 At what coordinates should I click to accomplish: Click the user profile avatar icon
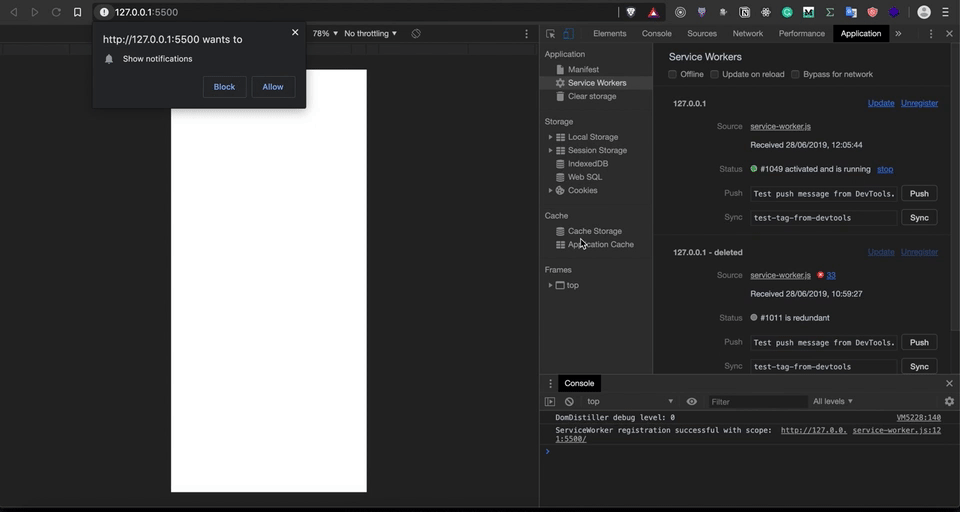pos(924,12)
